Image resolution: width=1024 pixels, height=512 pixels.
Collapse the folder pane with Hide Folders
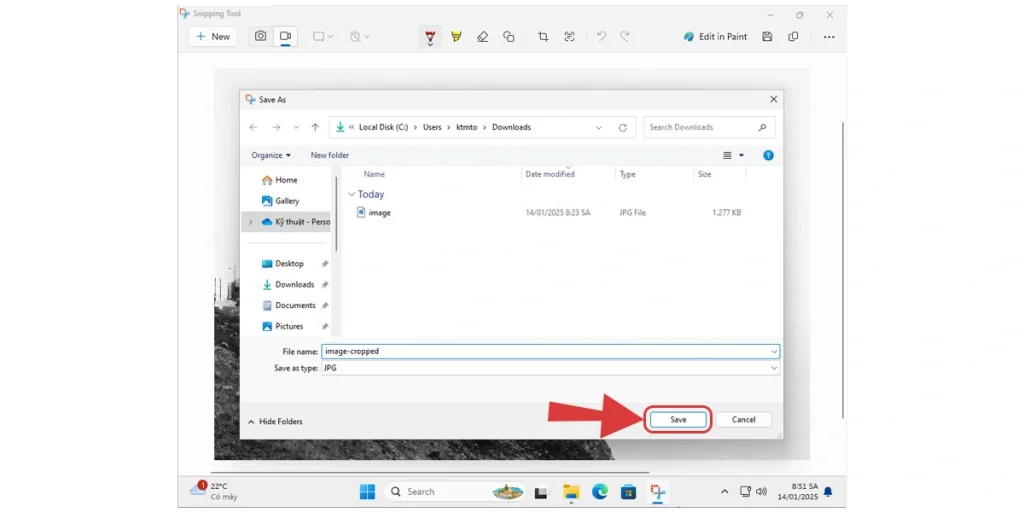click(x=275, y=422)
